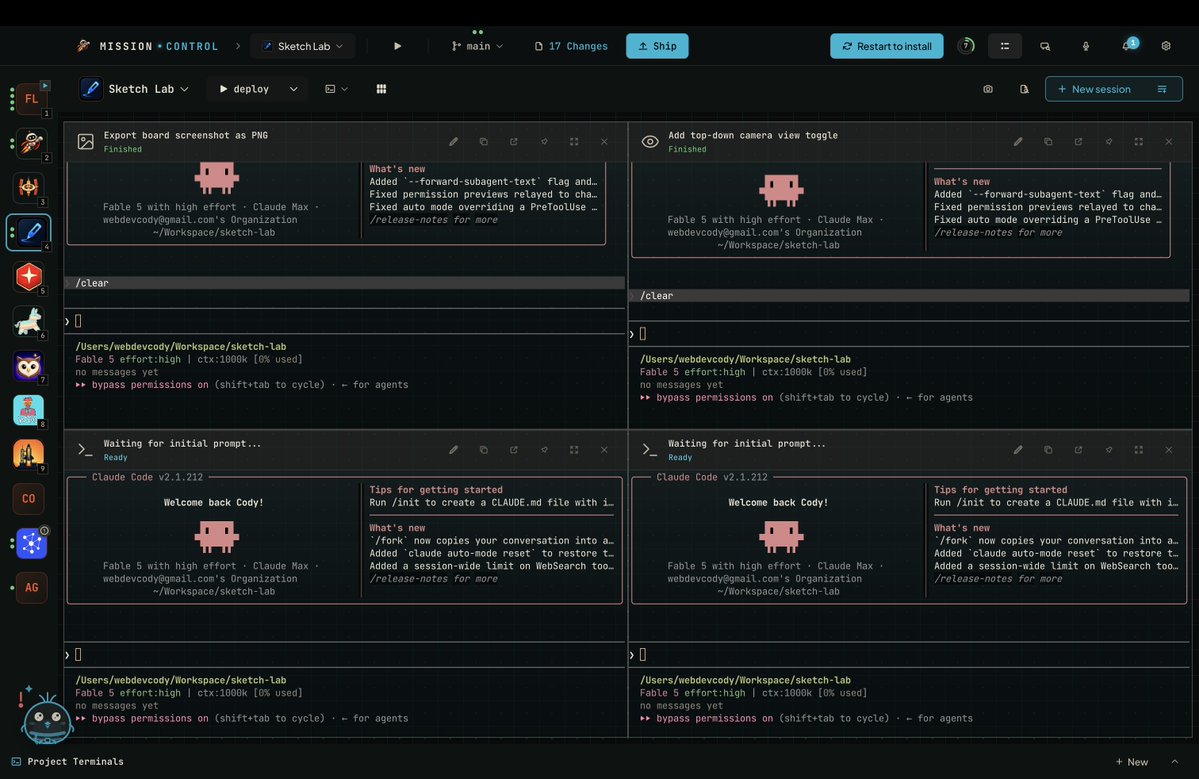Image resolution: width=1199 pixels, height=779 pixels.
Task: Expand the Project Terminals panel chevron
Action: [1175, 761]
